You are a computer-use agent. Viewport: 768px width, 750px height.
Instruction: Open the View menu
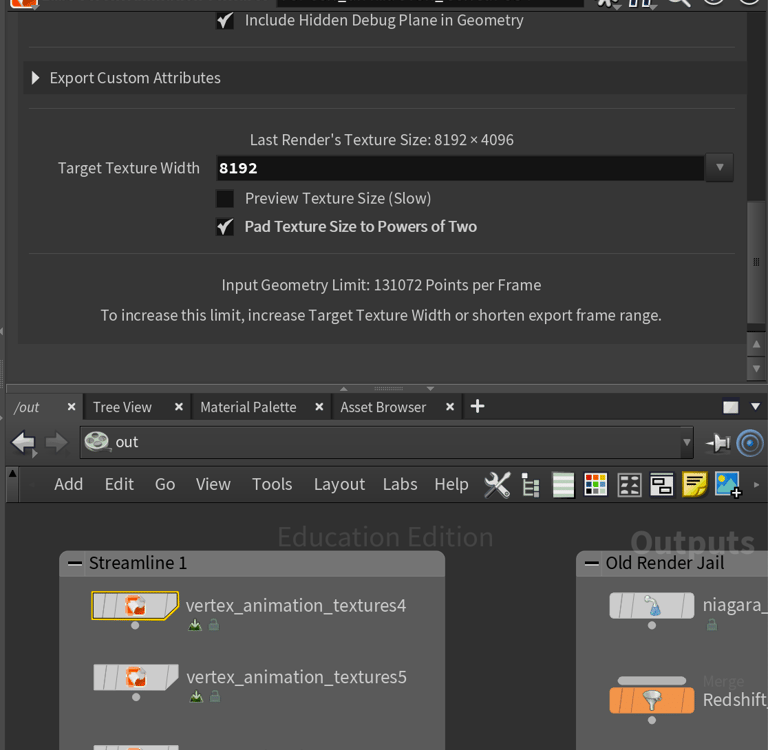click(213, 484)
